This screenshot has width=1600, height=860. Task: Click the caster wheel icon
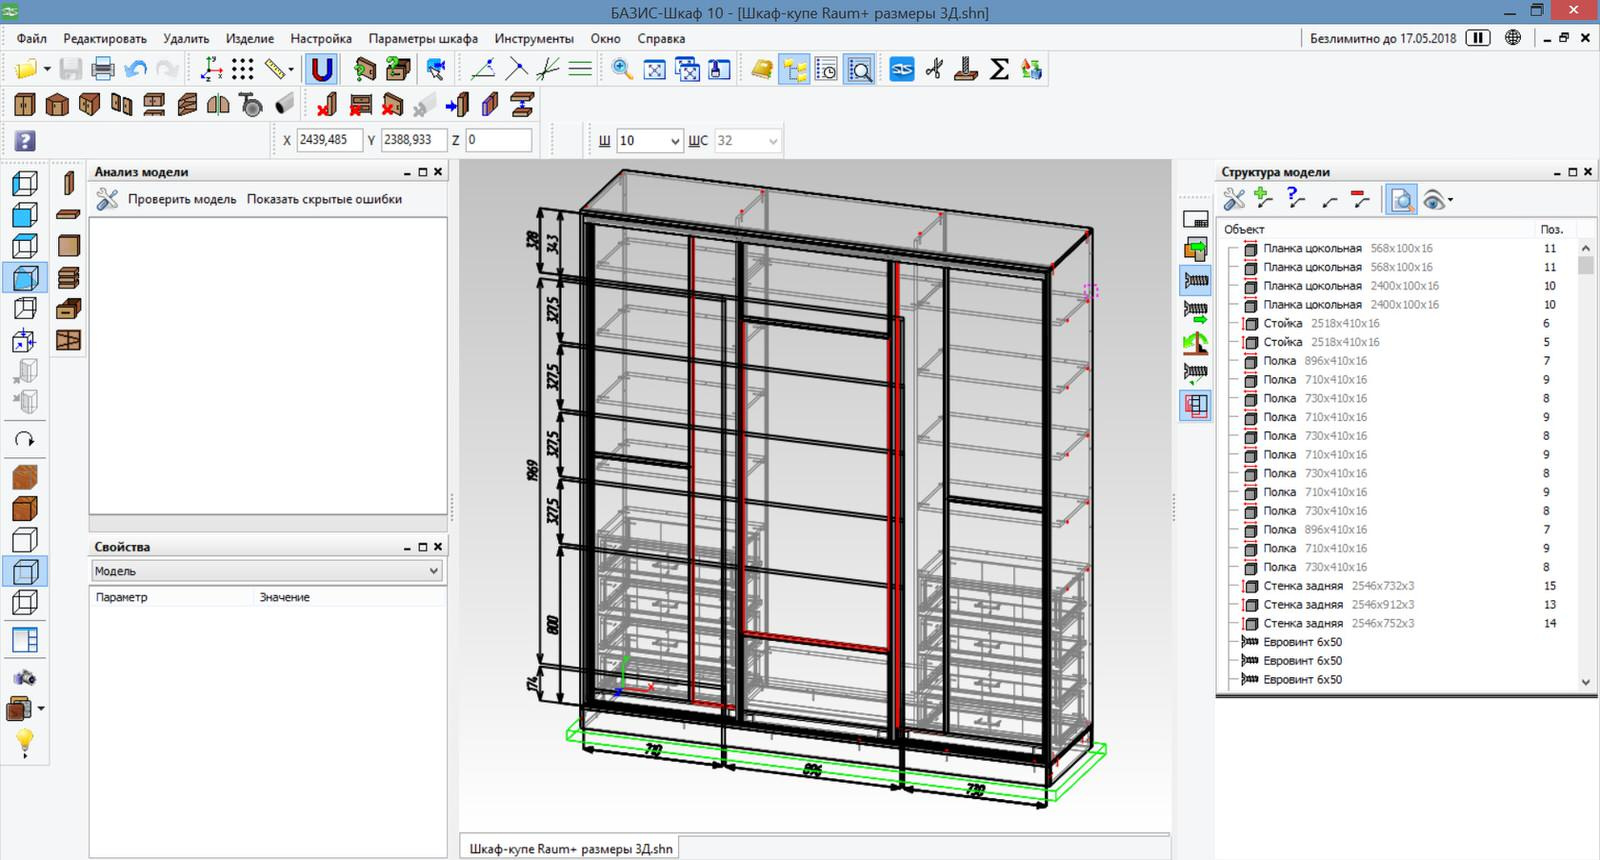pyautogui.click(x=251, y=105)
